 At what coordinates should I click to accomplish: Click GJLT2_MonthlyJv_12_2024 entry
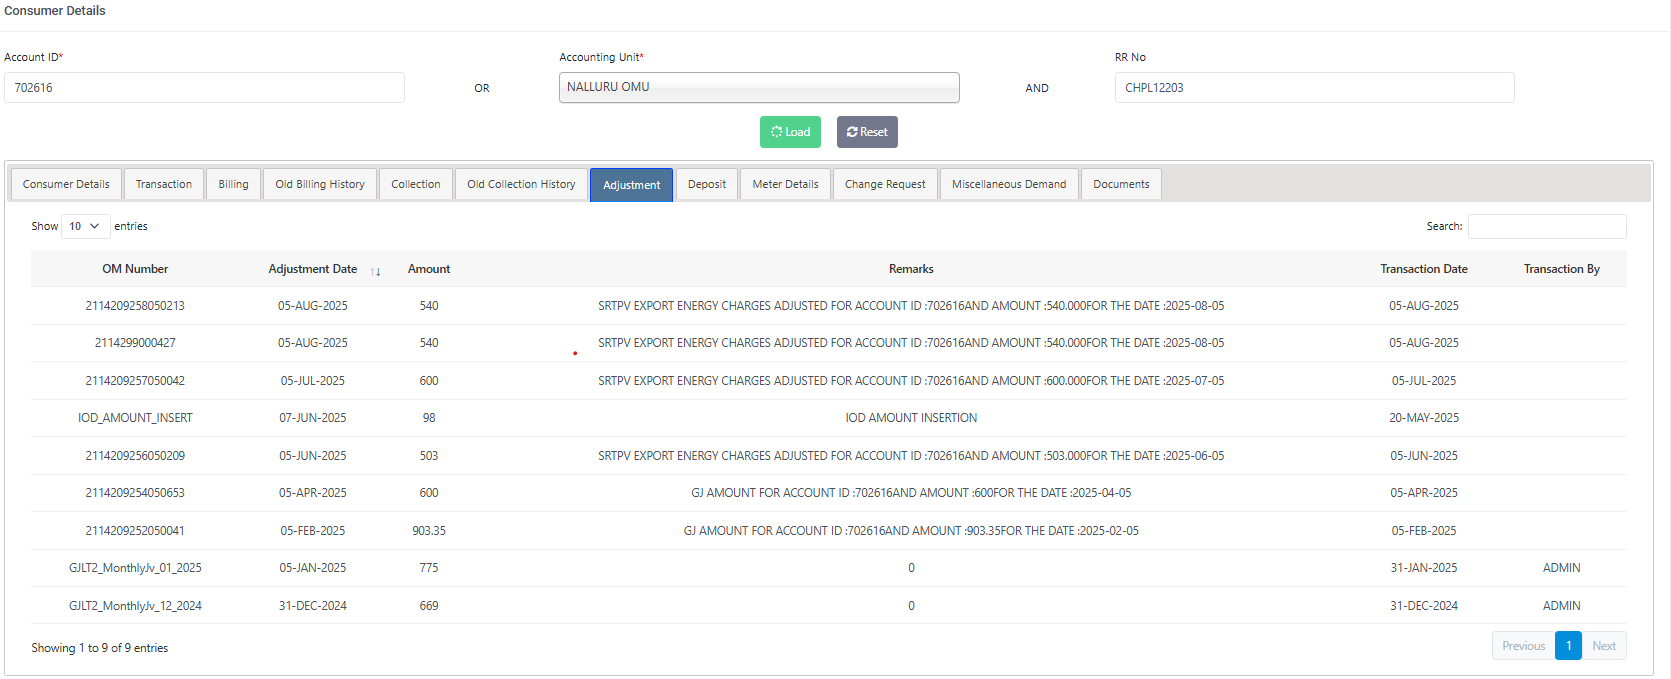[135, 606]
